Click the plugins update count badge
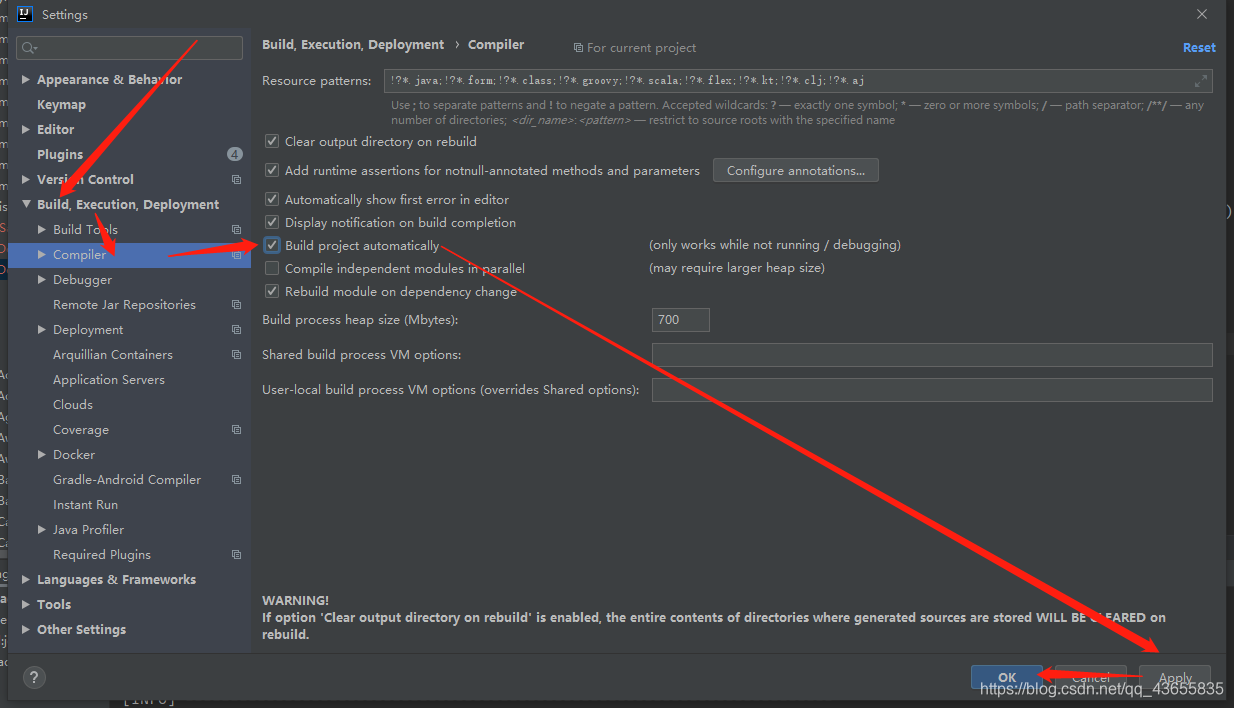 pos(234,154)
